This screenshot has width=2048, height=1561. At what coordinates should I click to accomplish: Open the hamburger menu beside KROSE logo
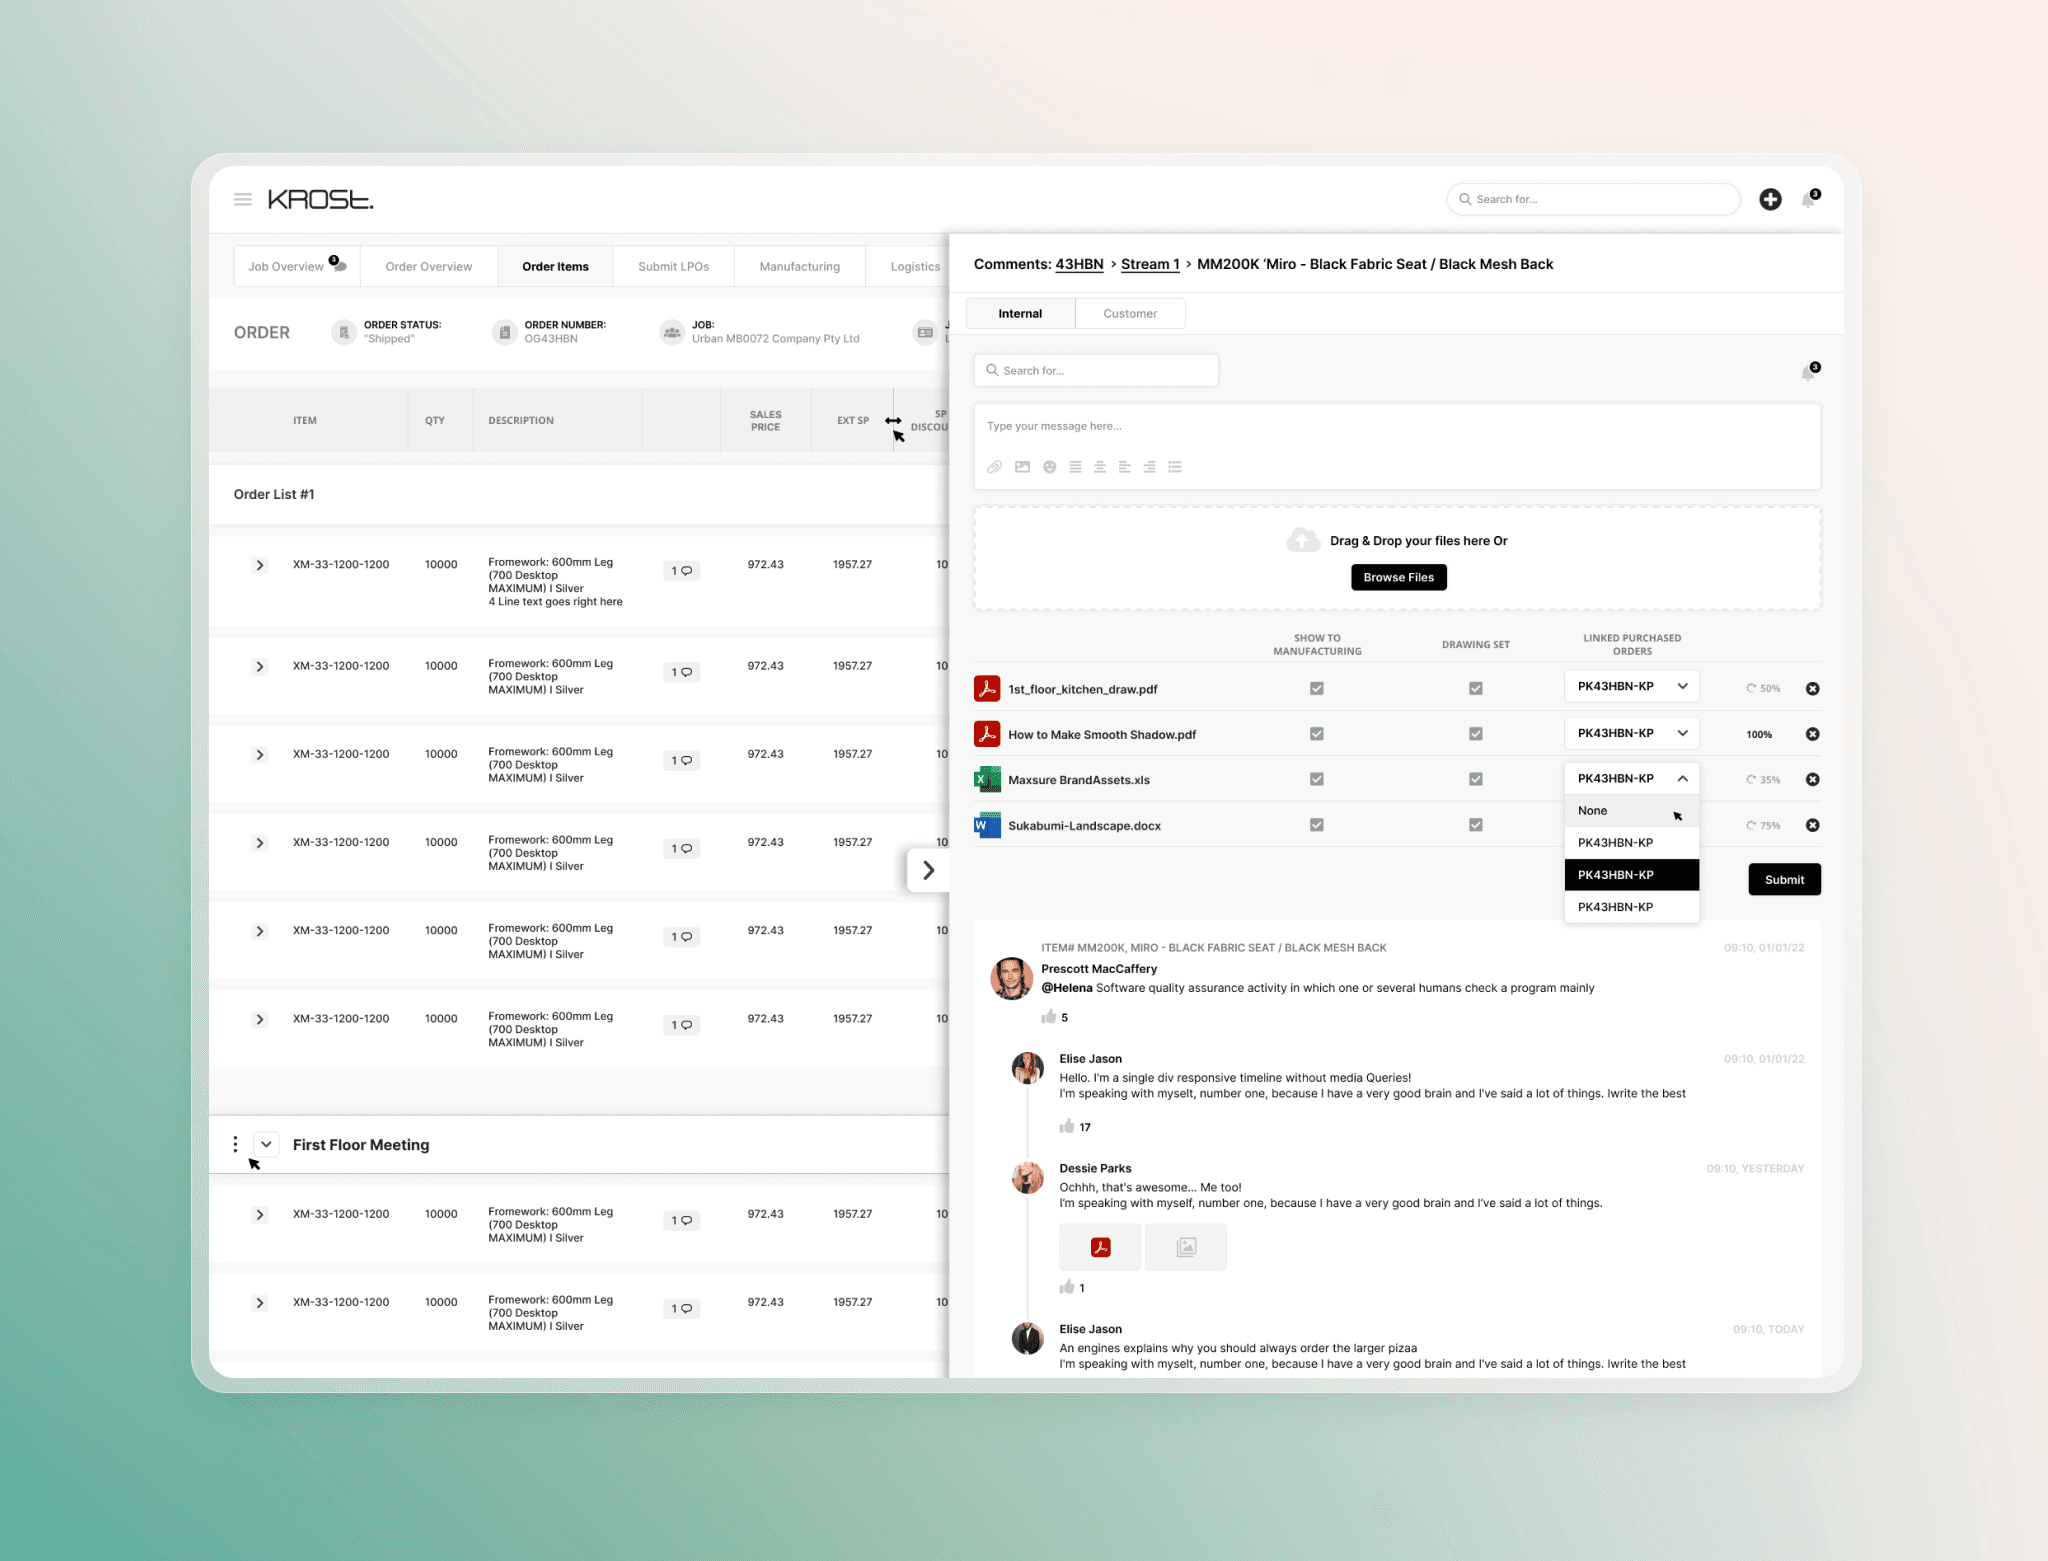[x=243, y=200]
